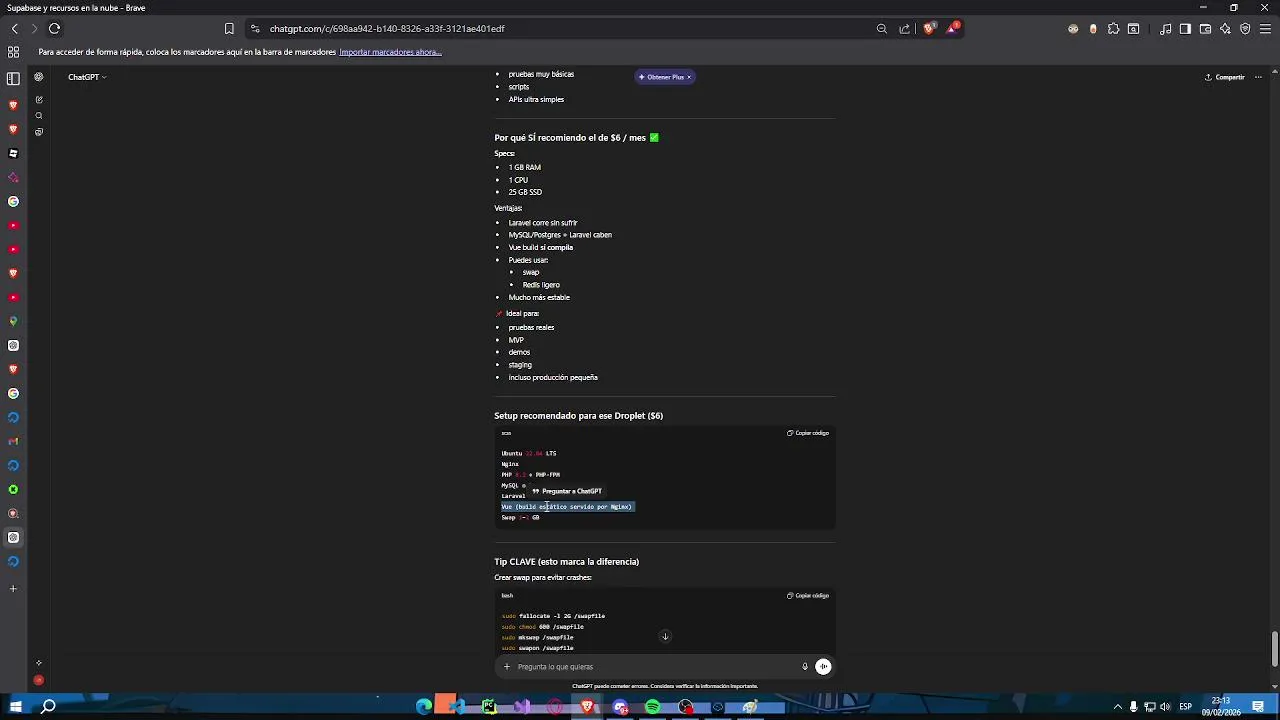Click the Apps grid icon in bookmarks bar
1280x720 pixels.
click(13, 52)
